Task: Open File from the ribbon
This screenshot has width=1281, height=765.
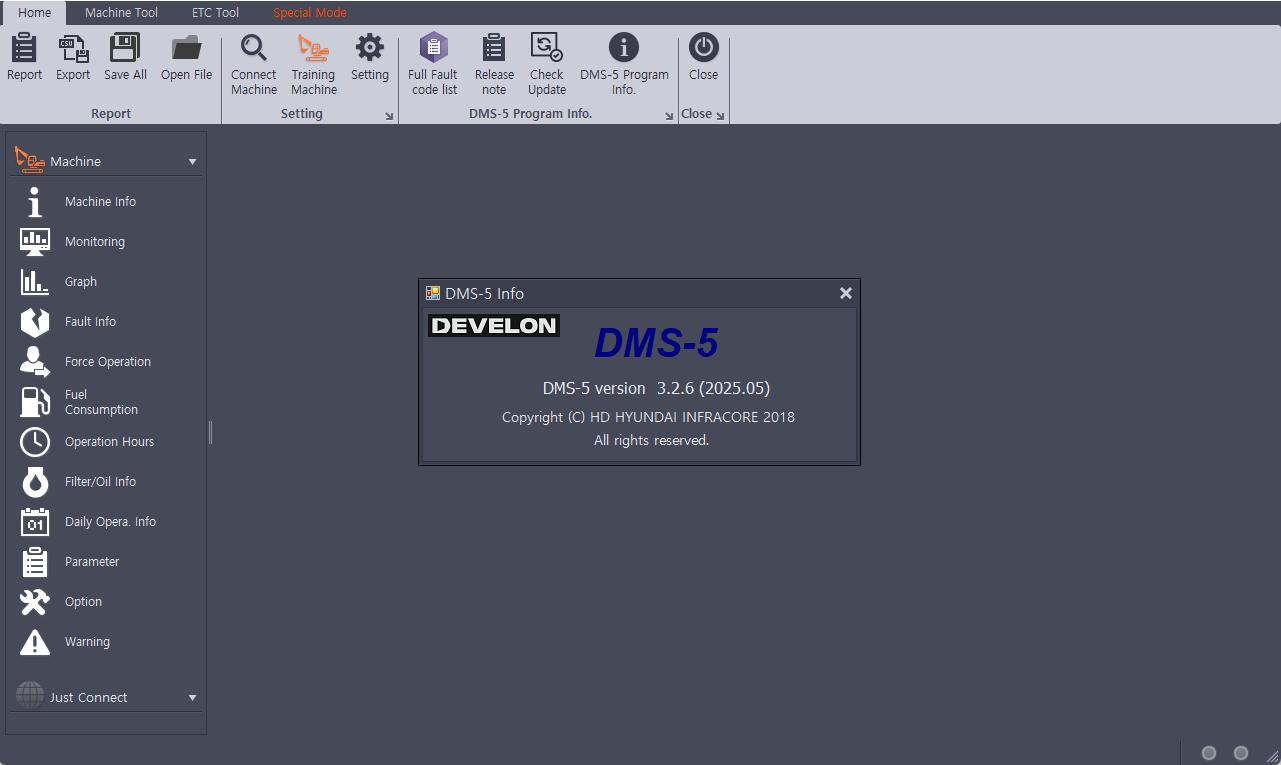Action: pyautogui.click(x=186, y=57)
